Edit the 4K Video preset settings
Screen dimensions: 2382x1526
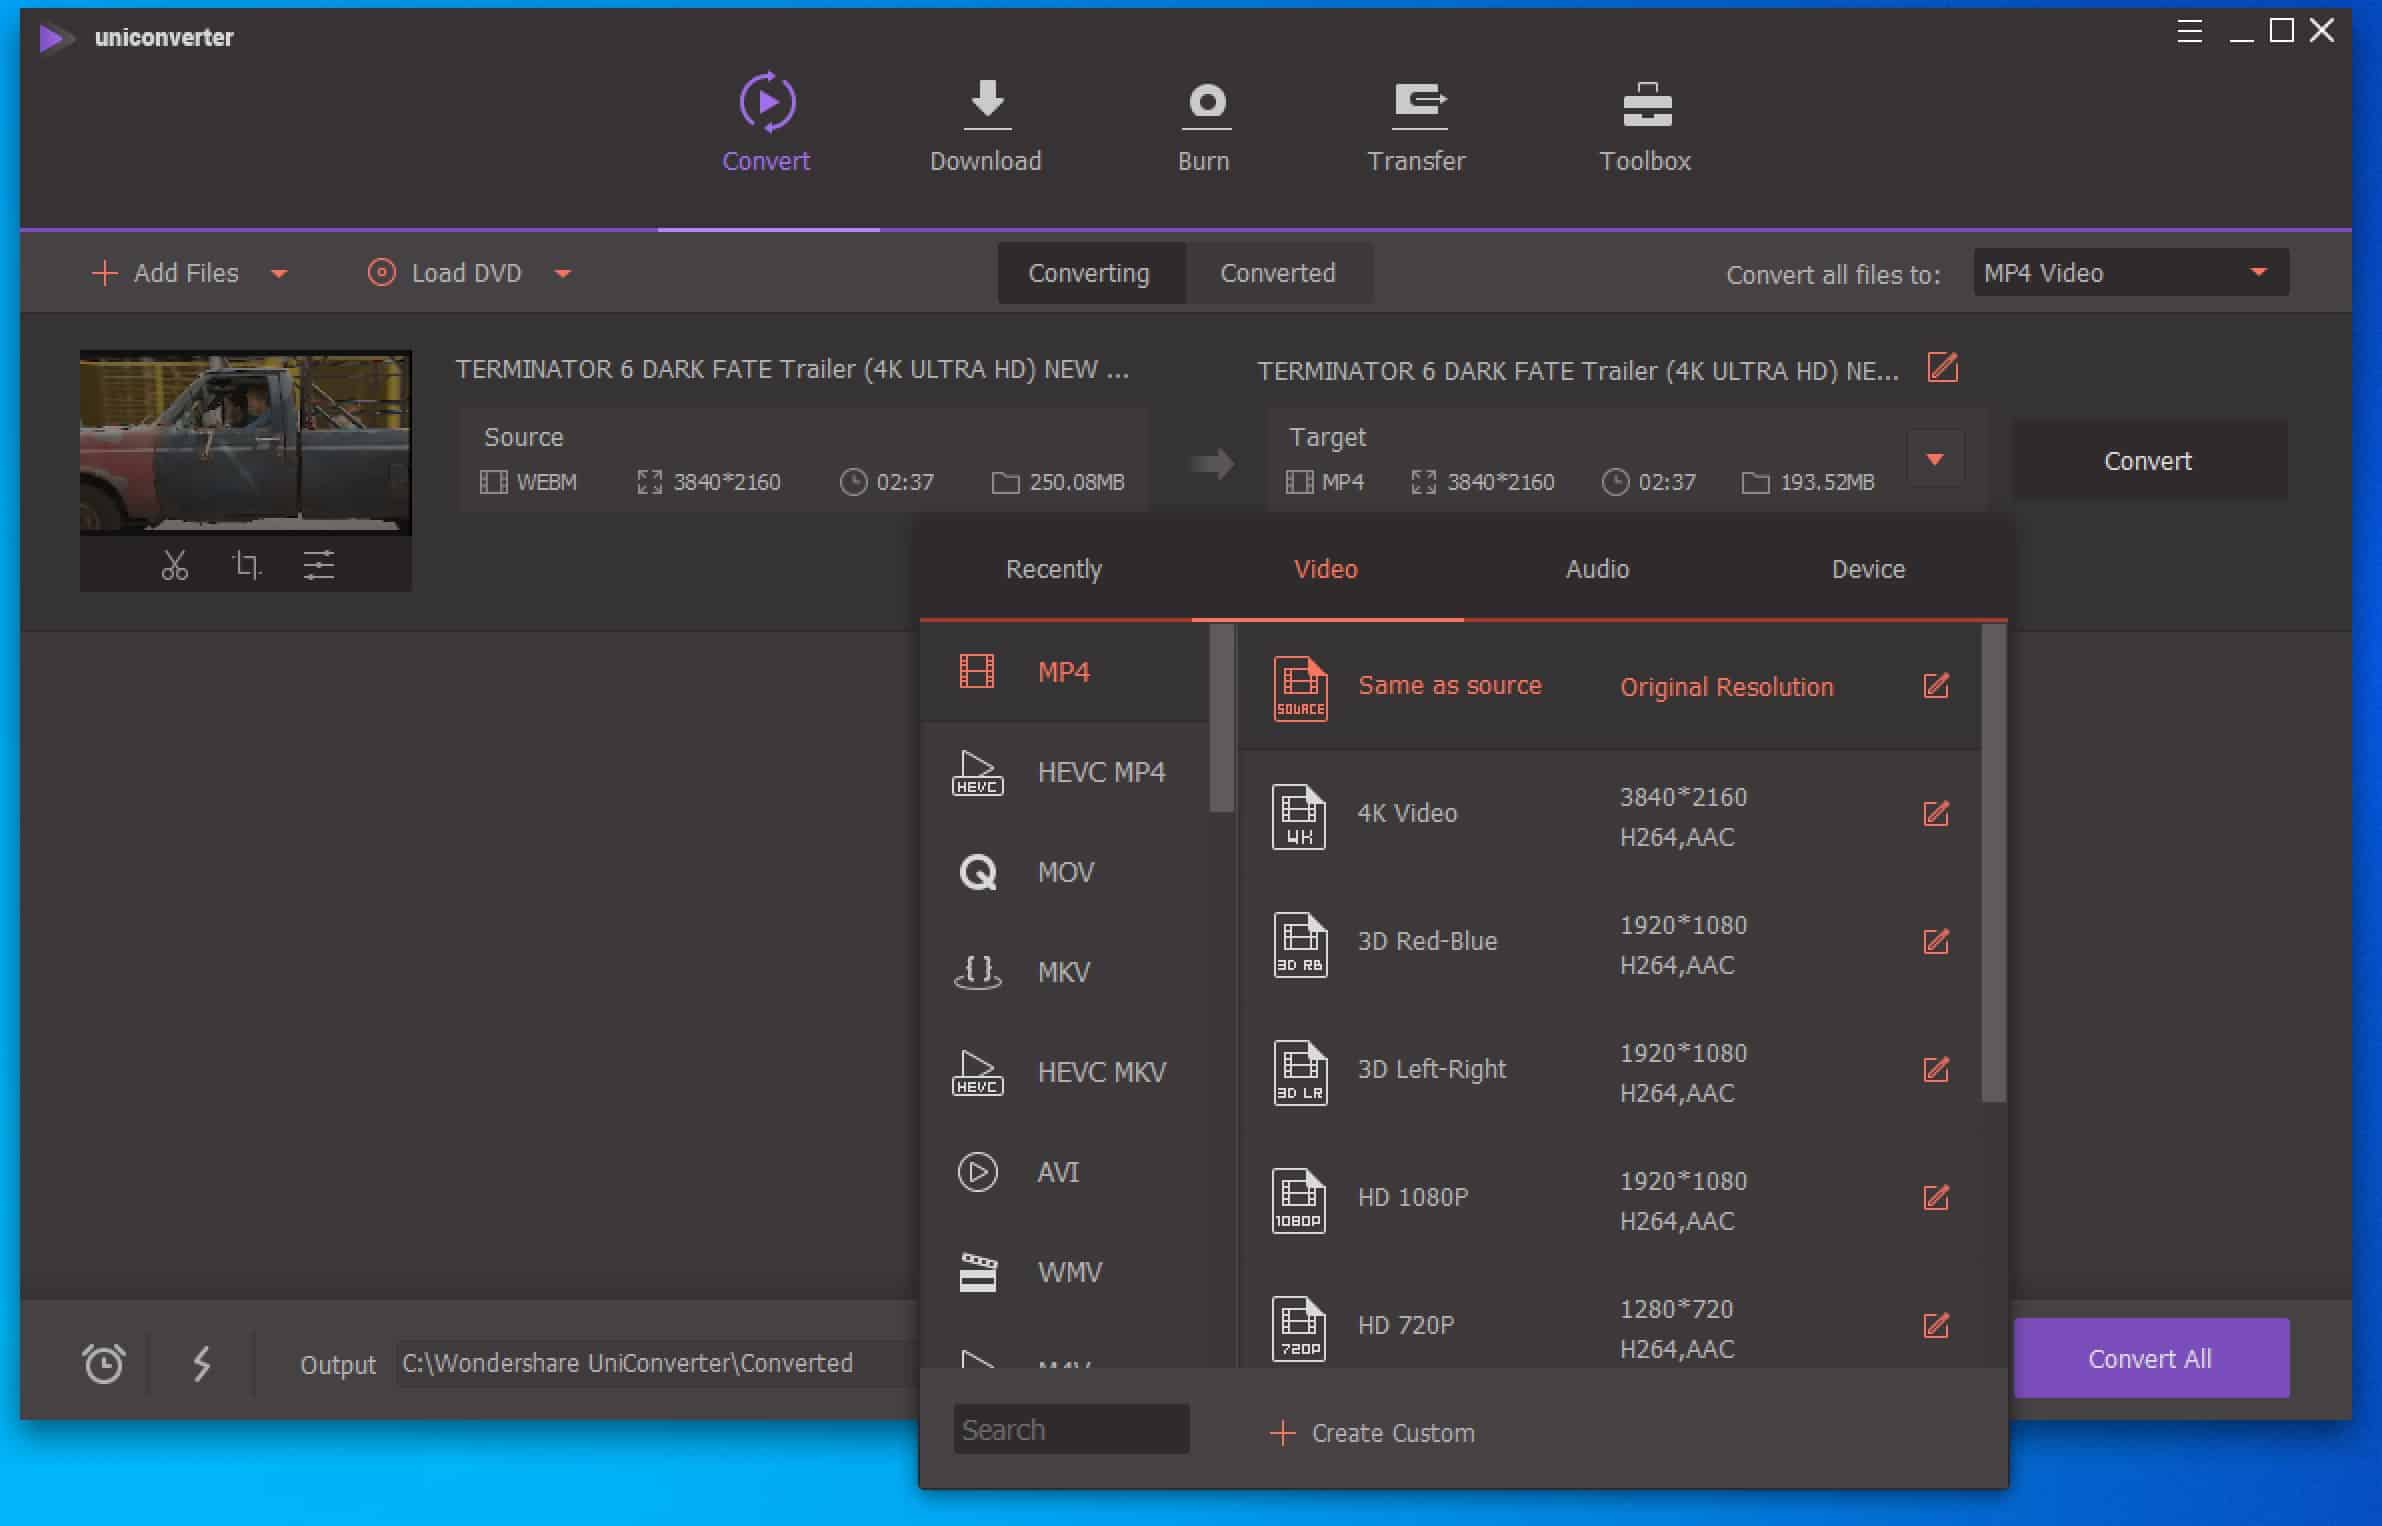(1936, 814)
